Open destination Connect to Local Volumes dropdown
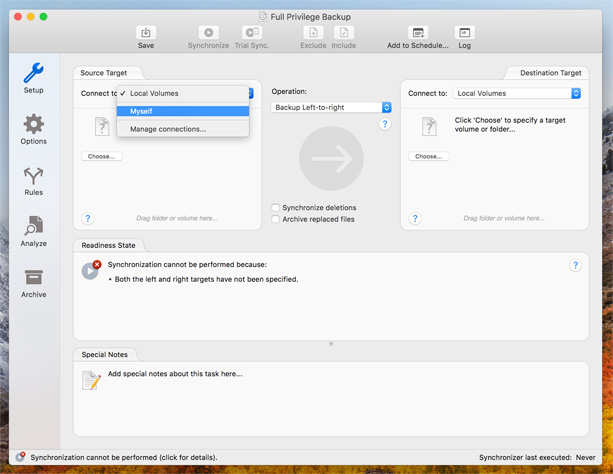 (x=517, y=93)
